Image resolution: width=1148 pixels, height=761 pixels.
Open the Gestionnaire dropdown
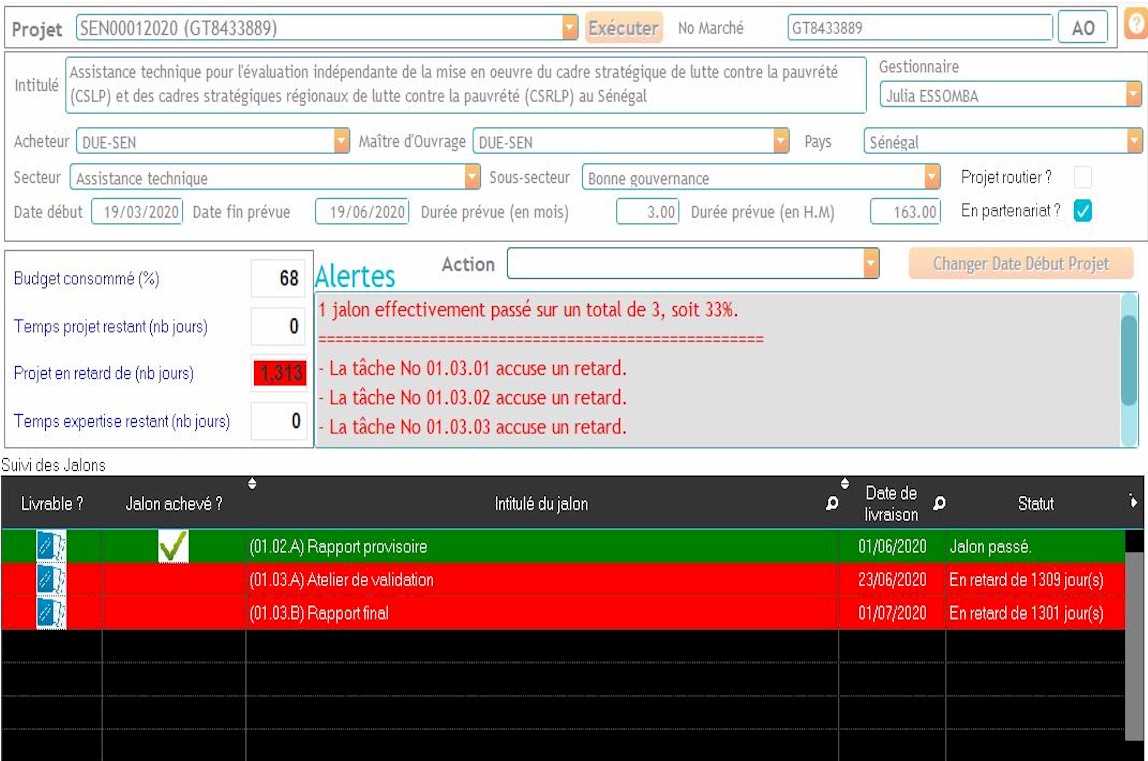[x=1133, y=96]
